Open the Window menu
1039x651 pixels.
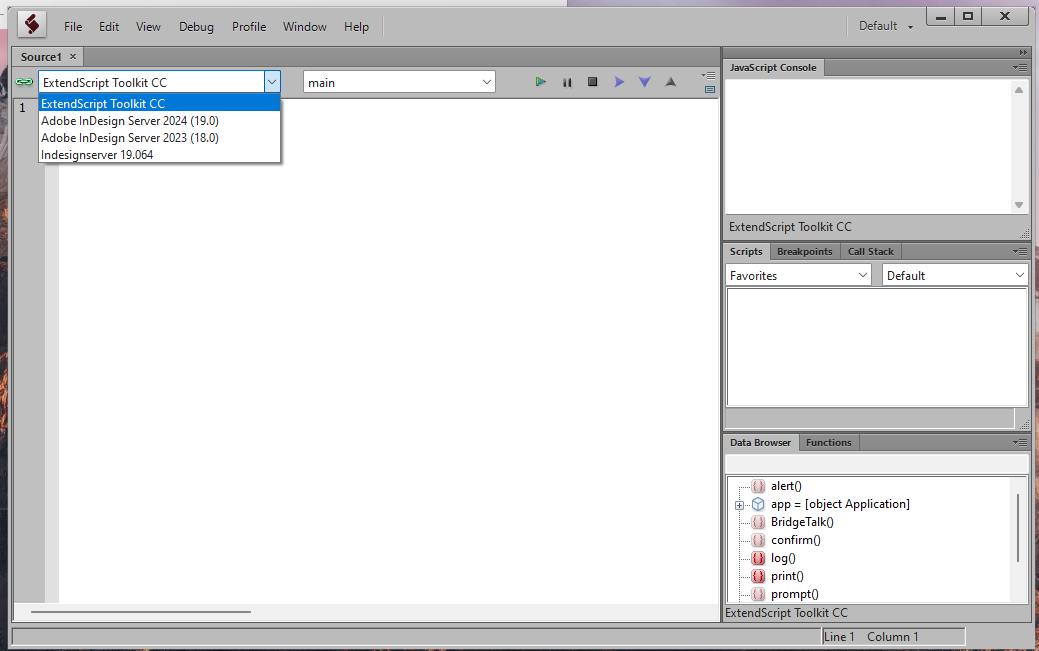[305, 27]
